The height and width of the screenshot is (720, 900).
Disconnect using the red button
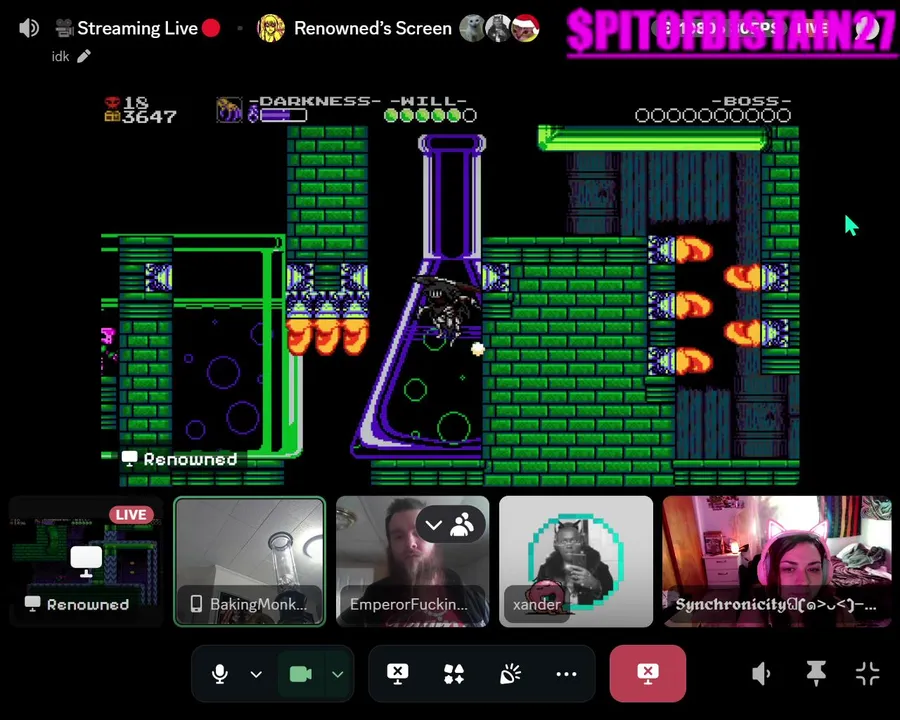647,673
